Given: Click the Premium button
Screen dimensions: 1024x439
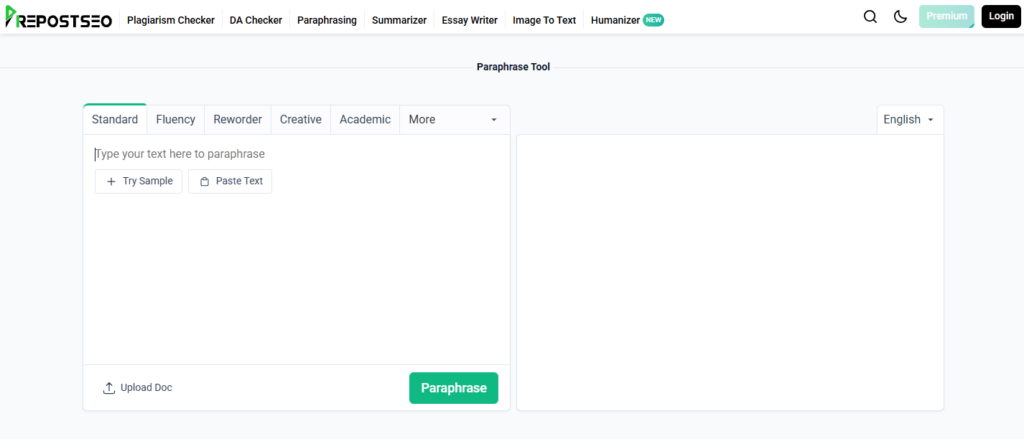Looking at the screenshot, I should [x=946, y=17].
